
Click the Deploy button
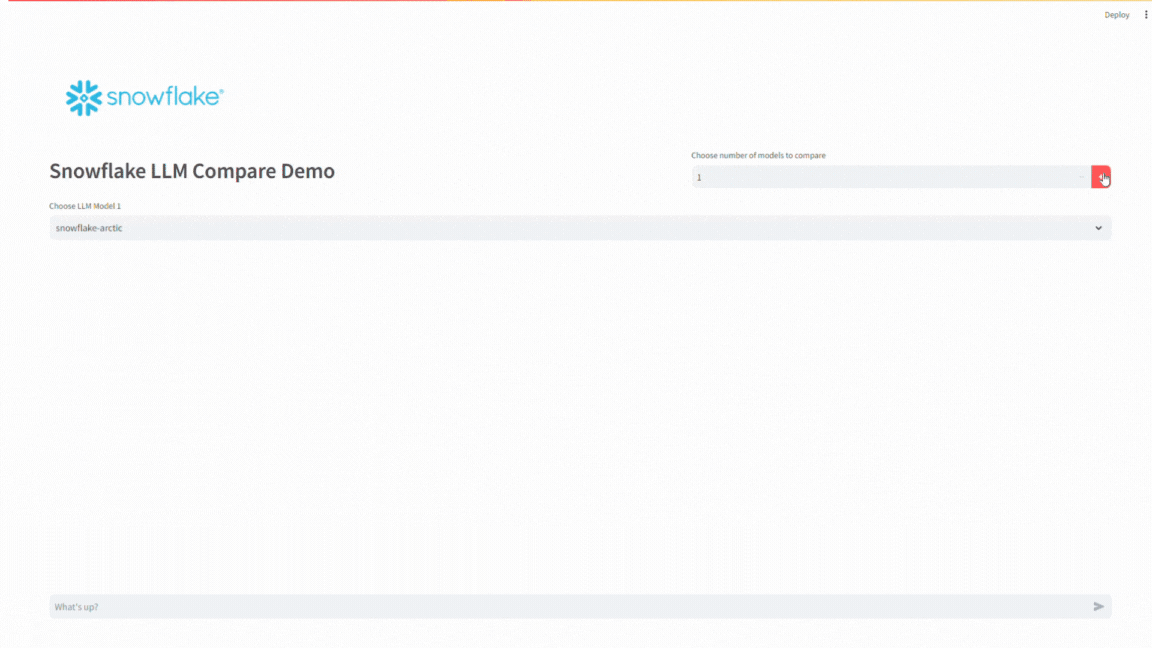tap(1116, 15)
